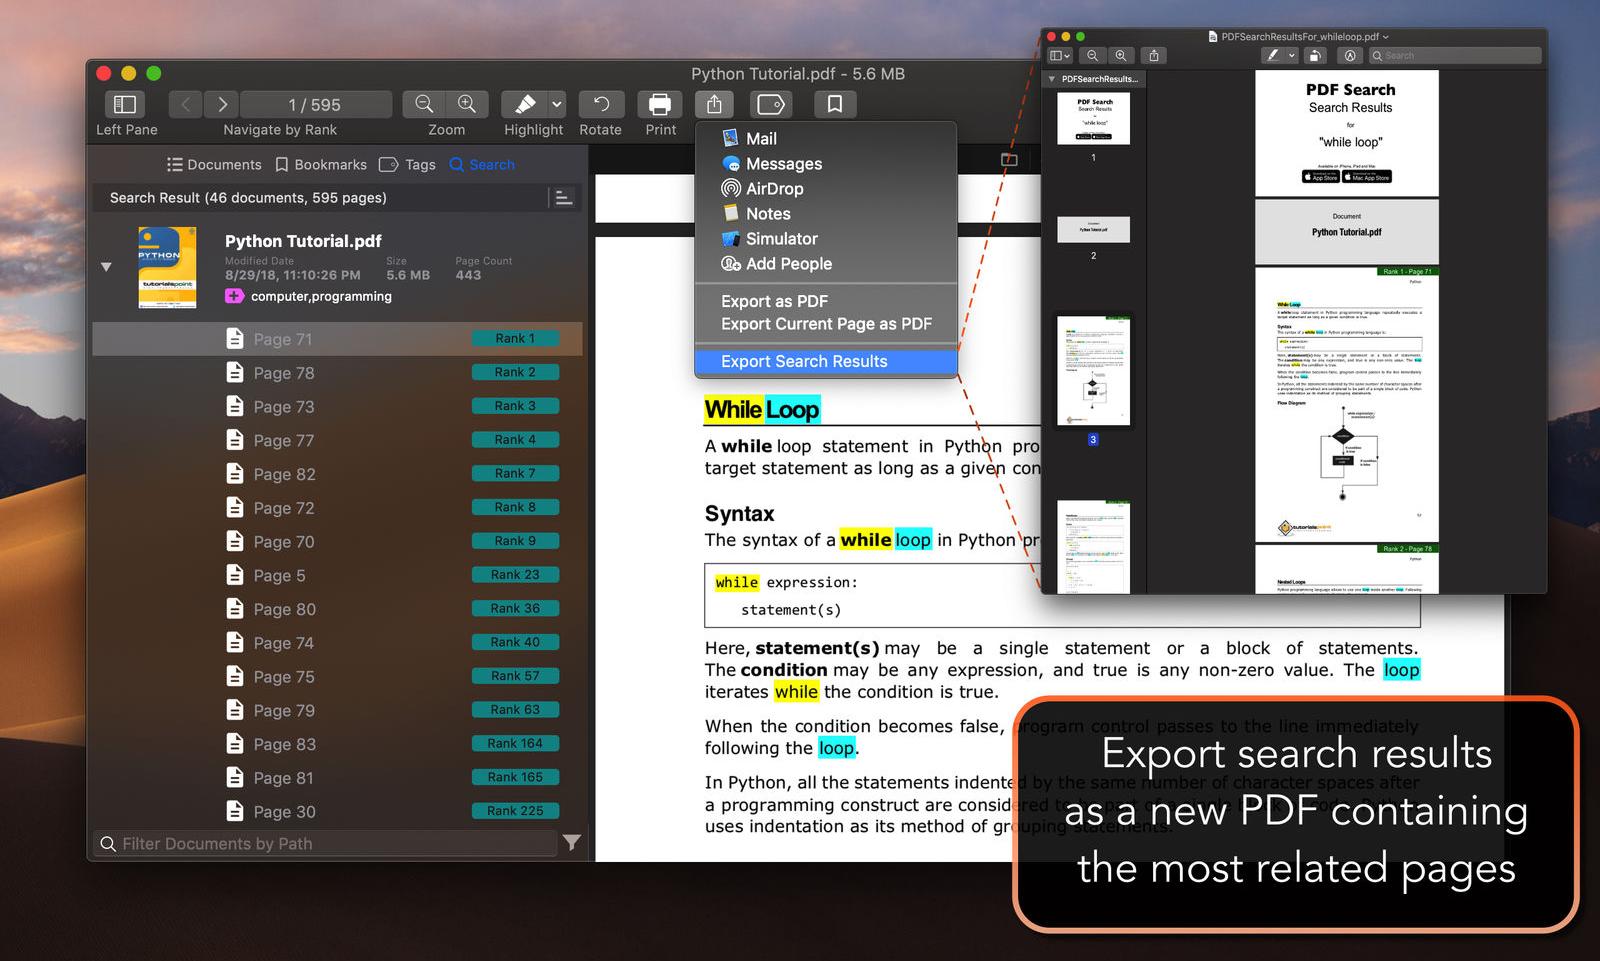The image size is (1600, 961).
Task: Click the page number field 1 / 595
Action: 315,104
